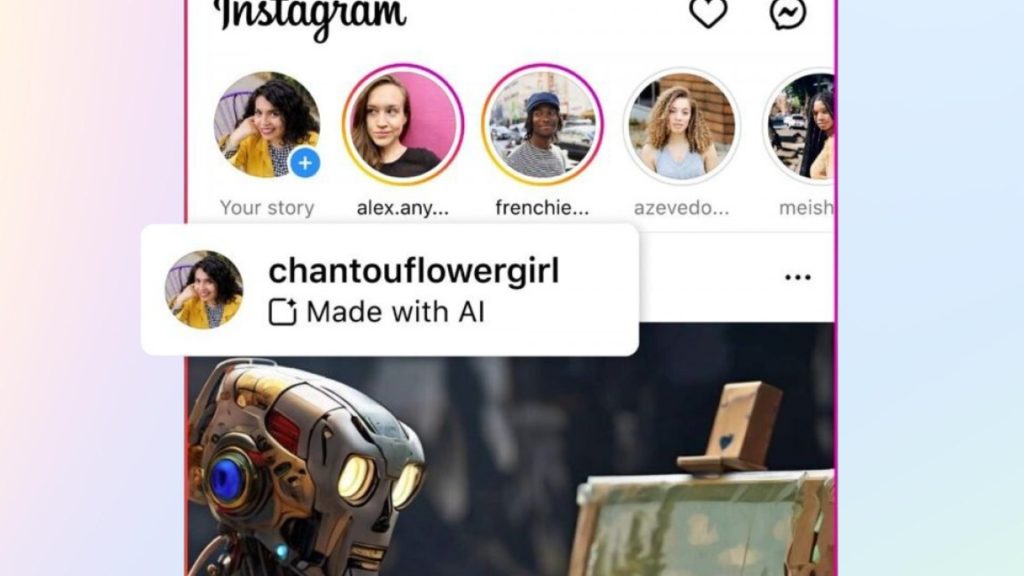Open the three-dot post options menu
The image size is (1024, 576).
(797, 277)
